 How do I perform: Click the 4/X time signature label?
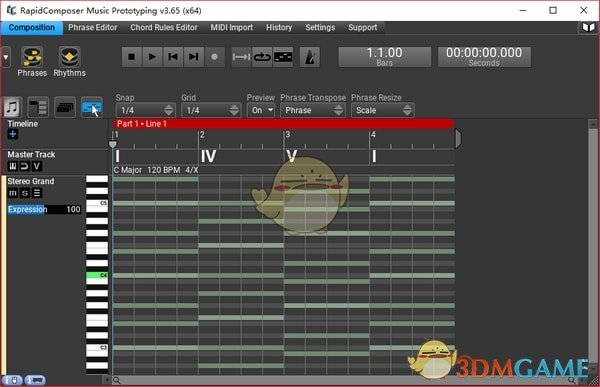[192, 170]
